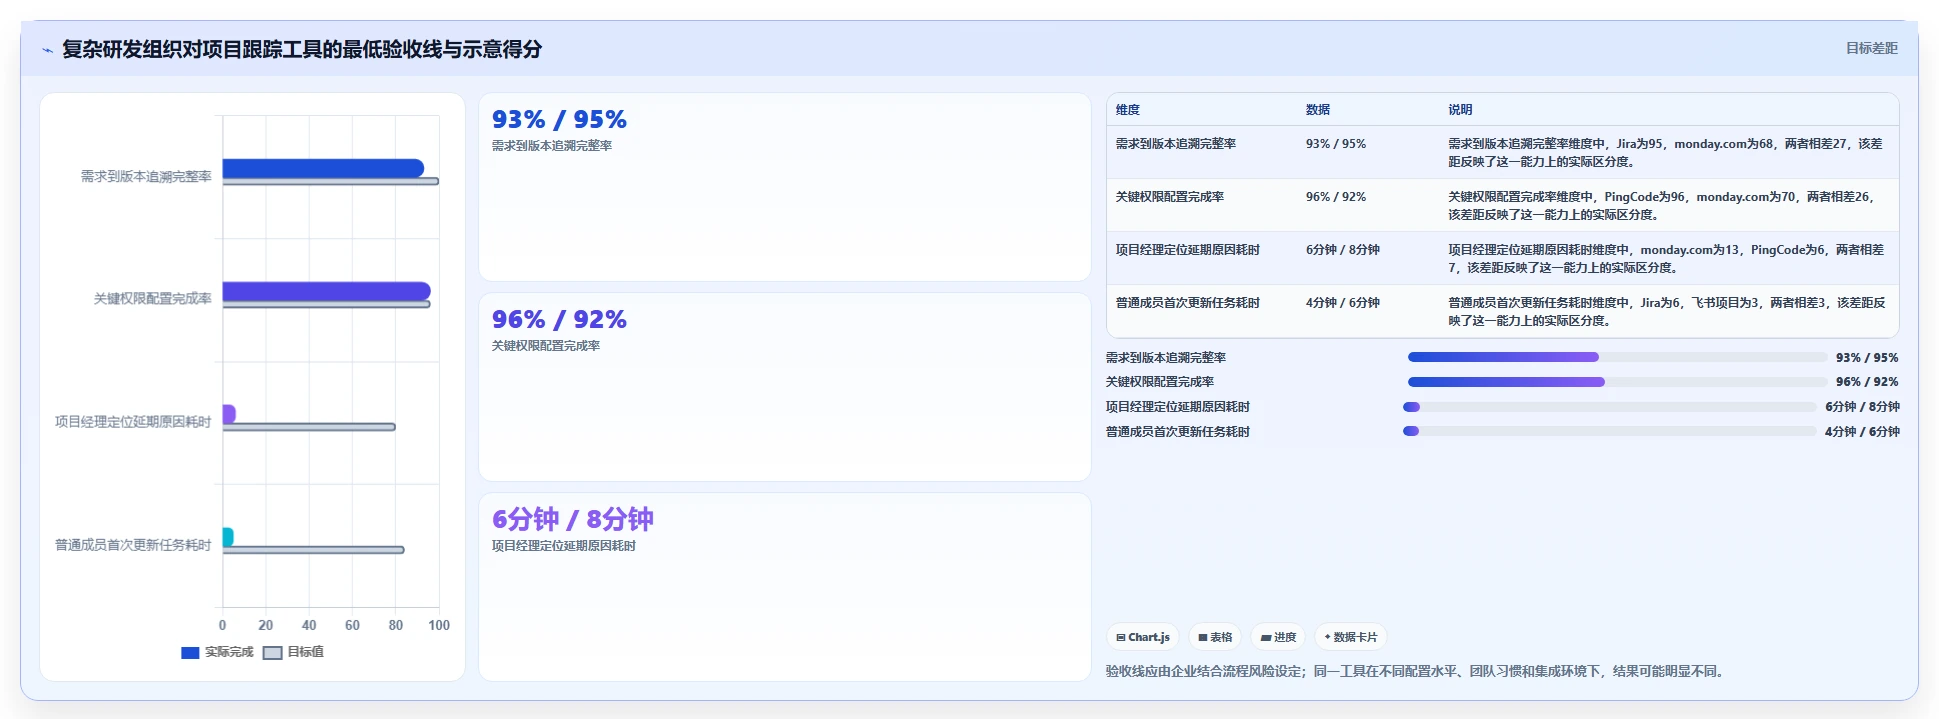Image resolution: width=1939 pixels, height=719 pixels.
Task: Click progress list label 需求到版本追溯完整率
Action: coord(1166,358)
